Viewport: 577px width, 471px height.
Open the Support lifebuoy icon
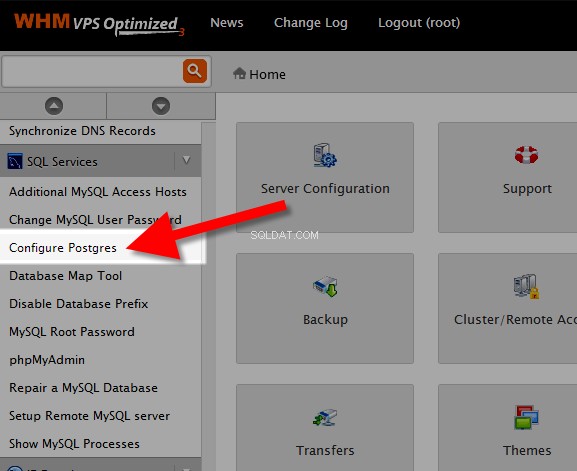point(526,155)
